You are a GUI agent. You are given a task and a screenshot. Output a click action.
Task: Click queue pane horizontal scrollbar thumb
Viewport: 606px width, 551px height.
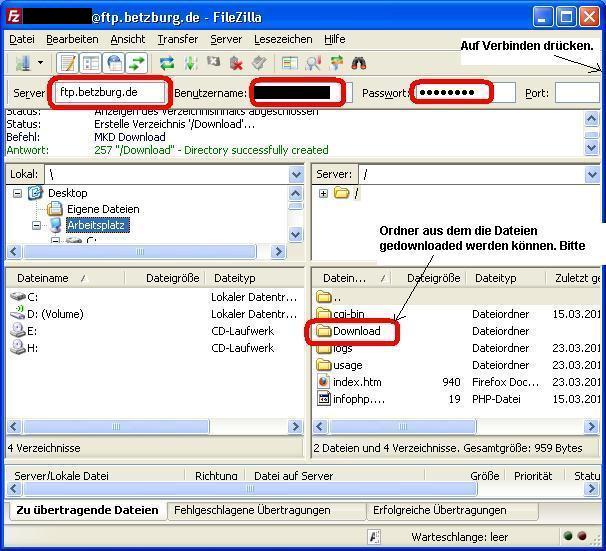point(250,489)
